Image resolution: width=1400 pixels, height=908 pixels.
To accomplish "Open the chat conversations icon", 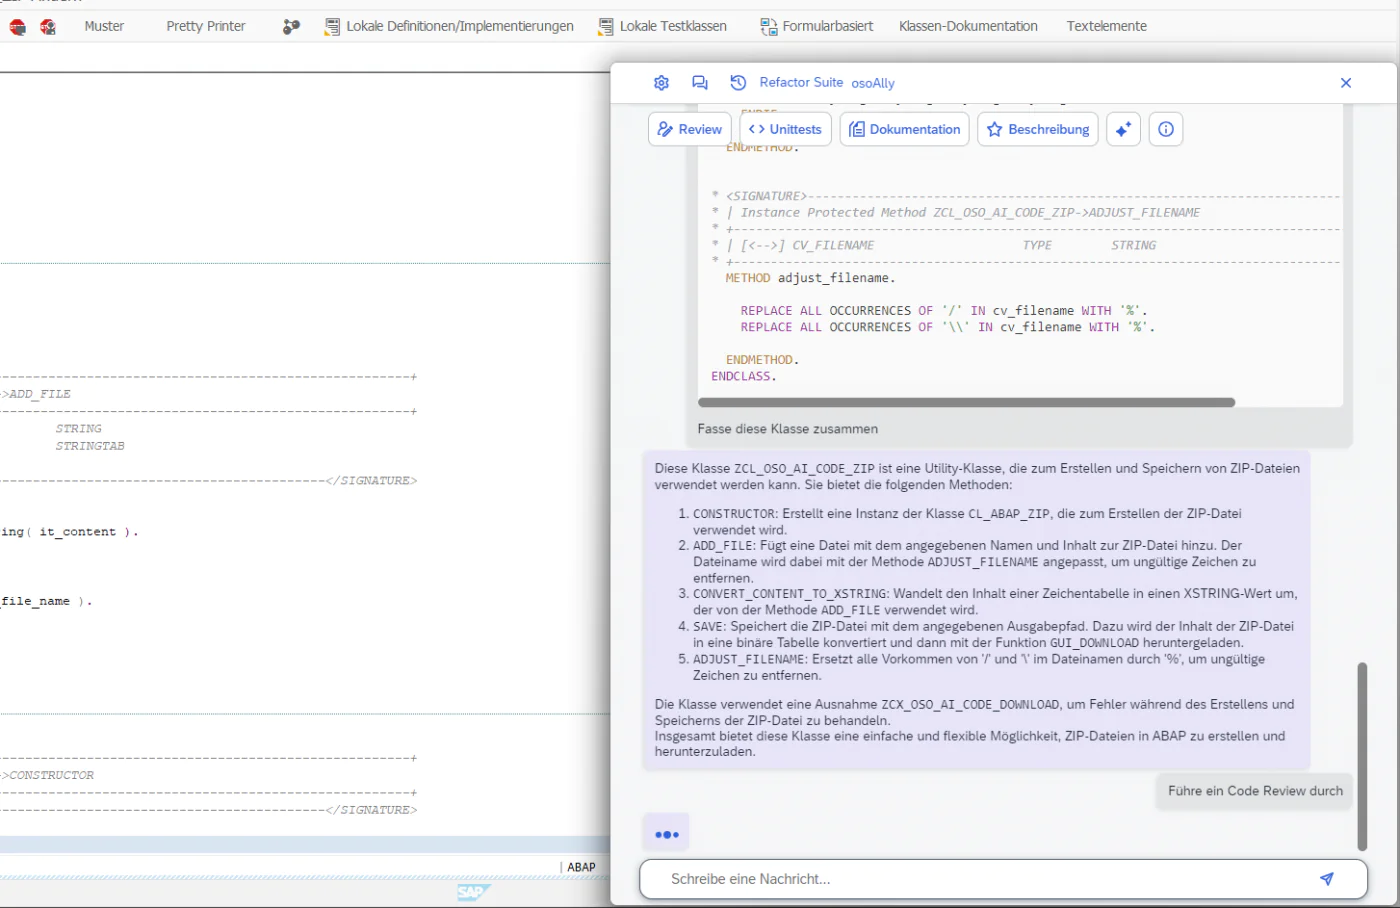I will pyautogui.click(x=700, y=83).
